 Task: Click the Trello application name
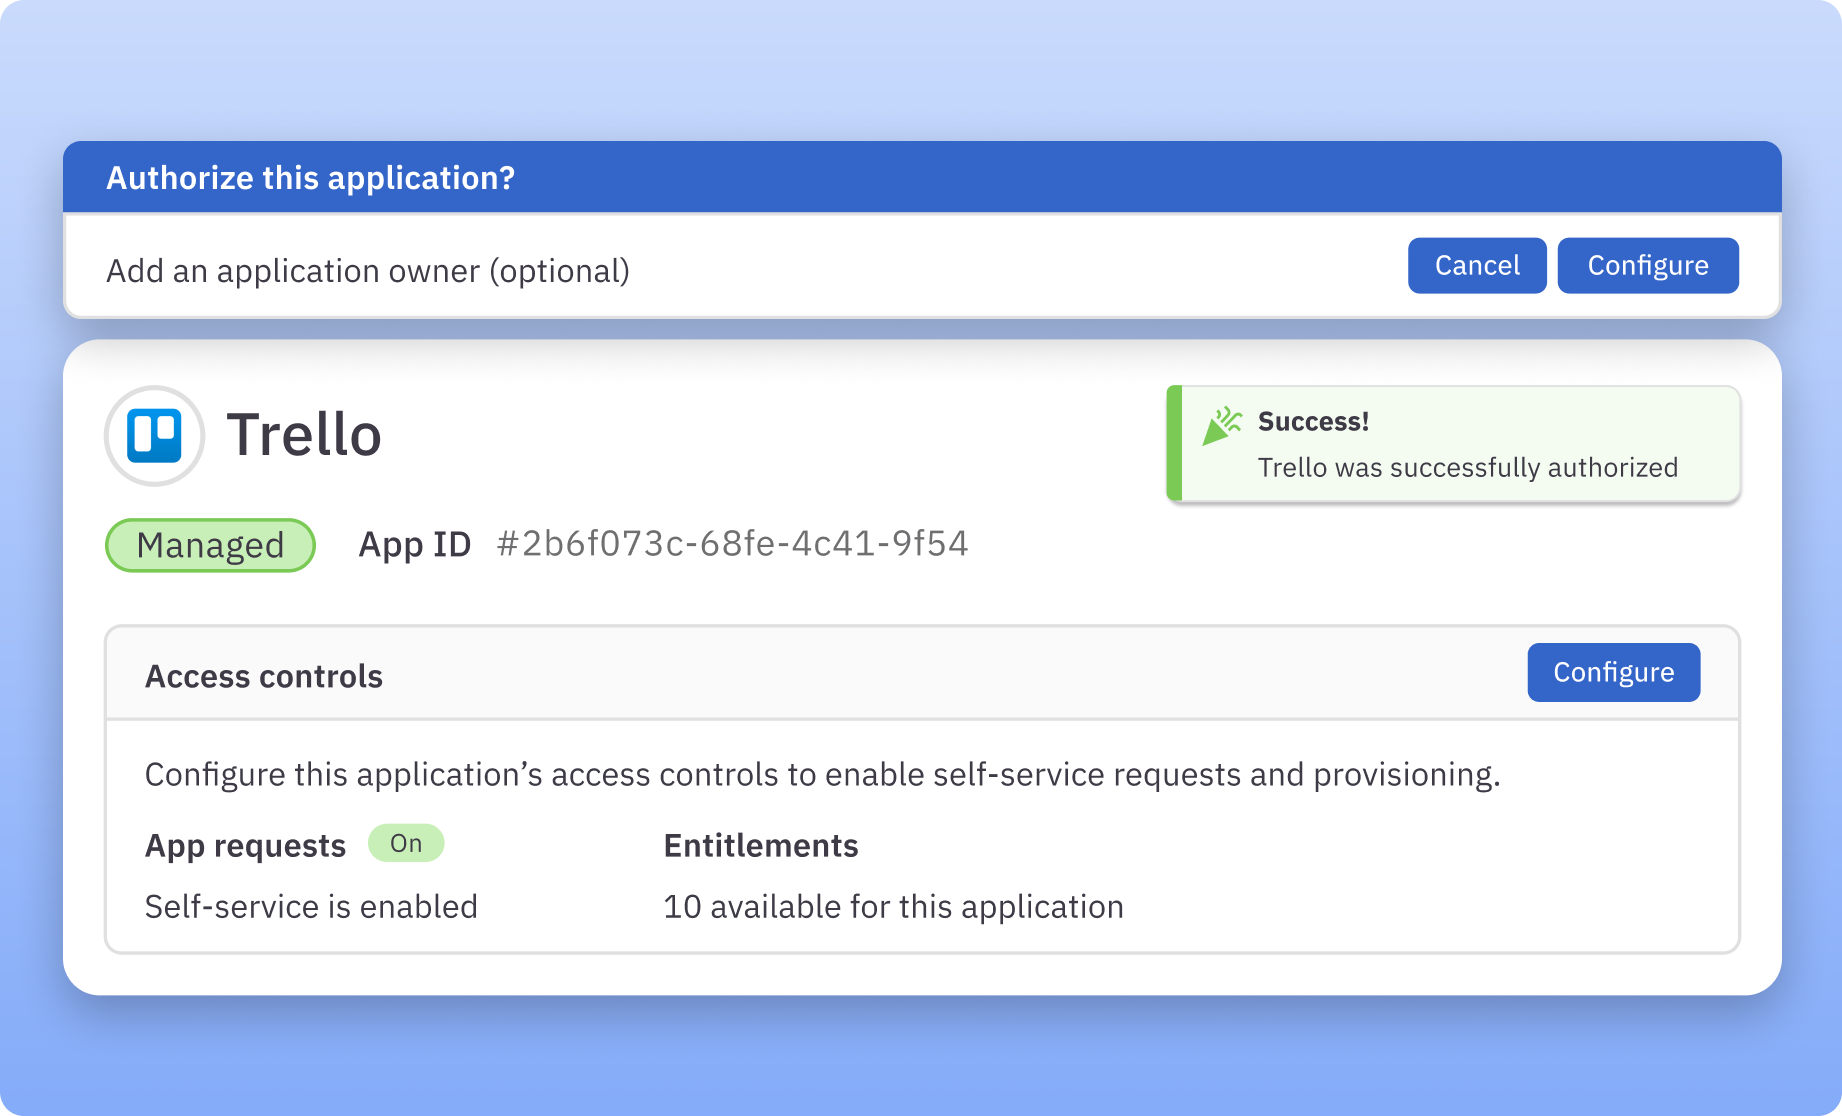(x=302, y=434)
